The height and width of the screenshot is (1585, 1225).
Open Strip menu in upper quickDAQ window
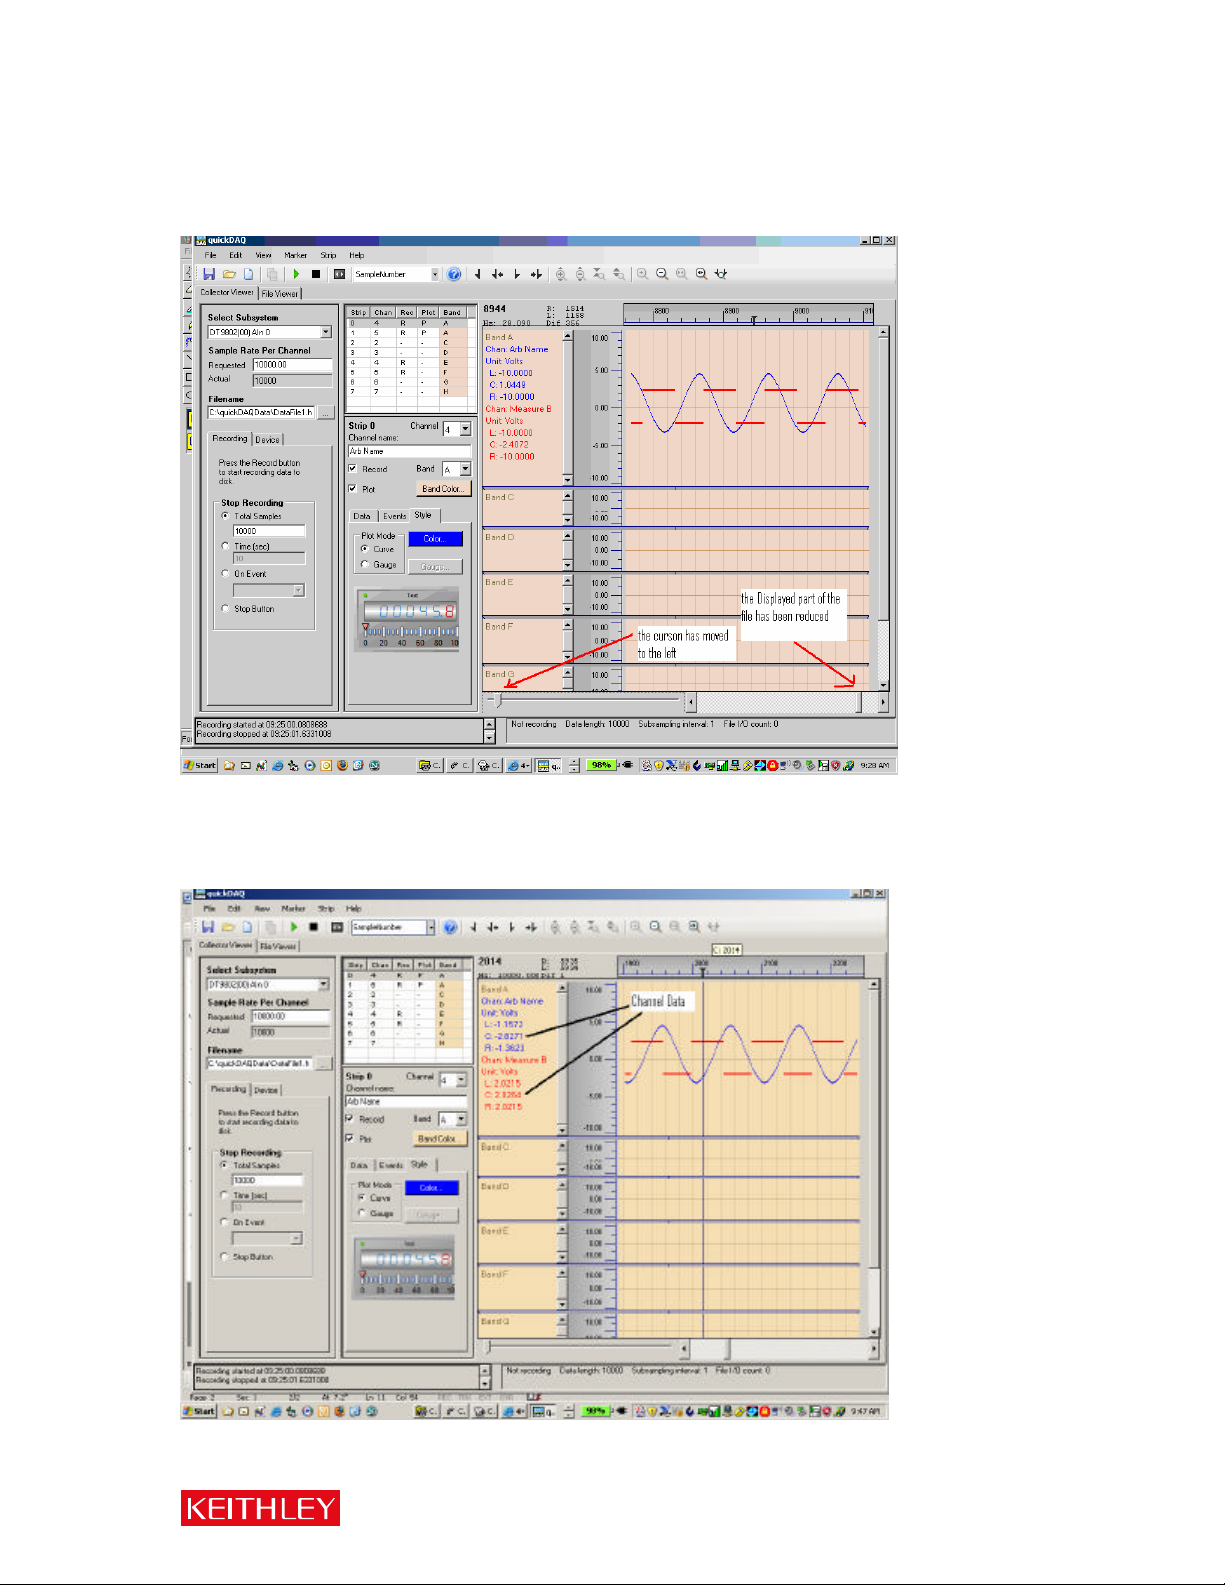pyautogui.click(x=328, y=255)
